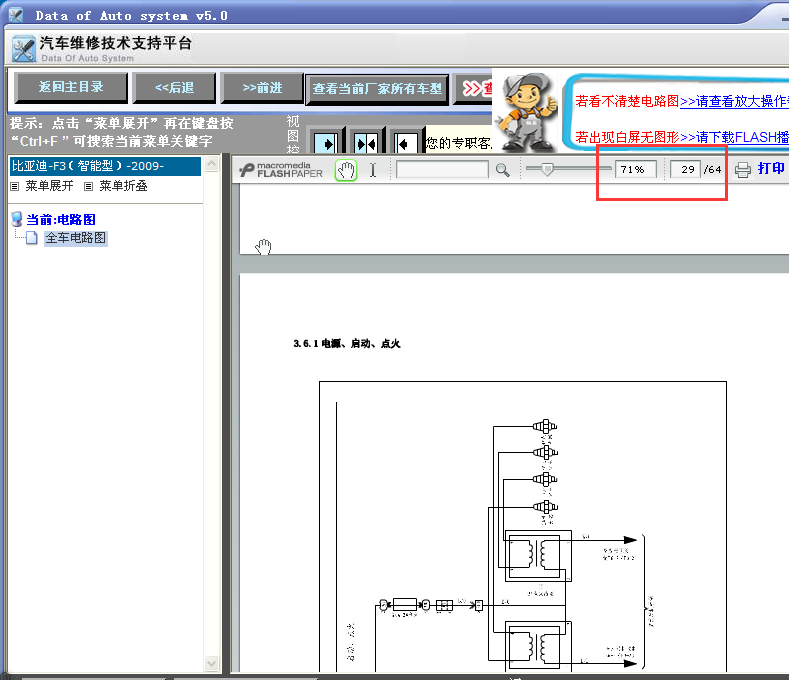The height and width of the screenshot is (680, 789).
Task: Click the title bar application icon
Action: coord(16,15)
